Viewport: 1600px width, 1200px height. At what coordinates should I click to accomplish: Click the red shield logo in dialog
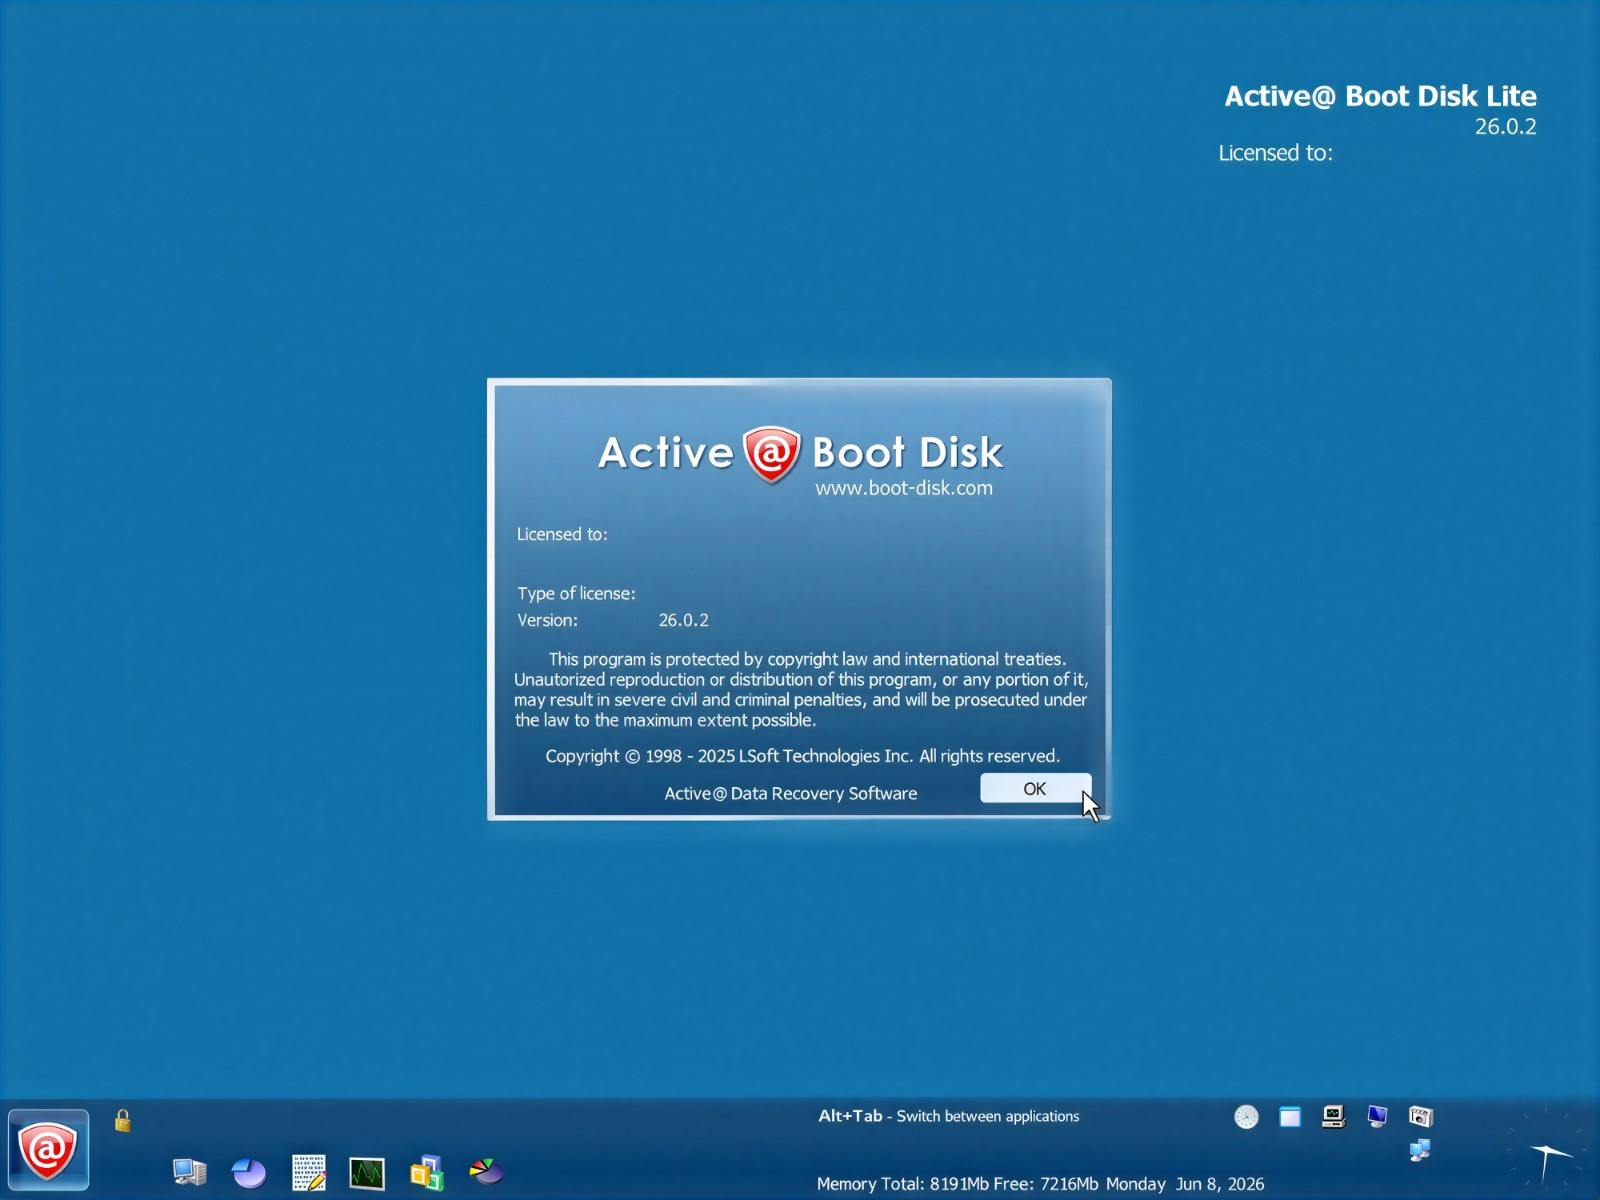772,454
